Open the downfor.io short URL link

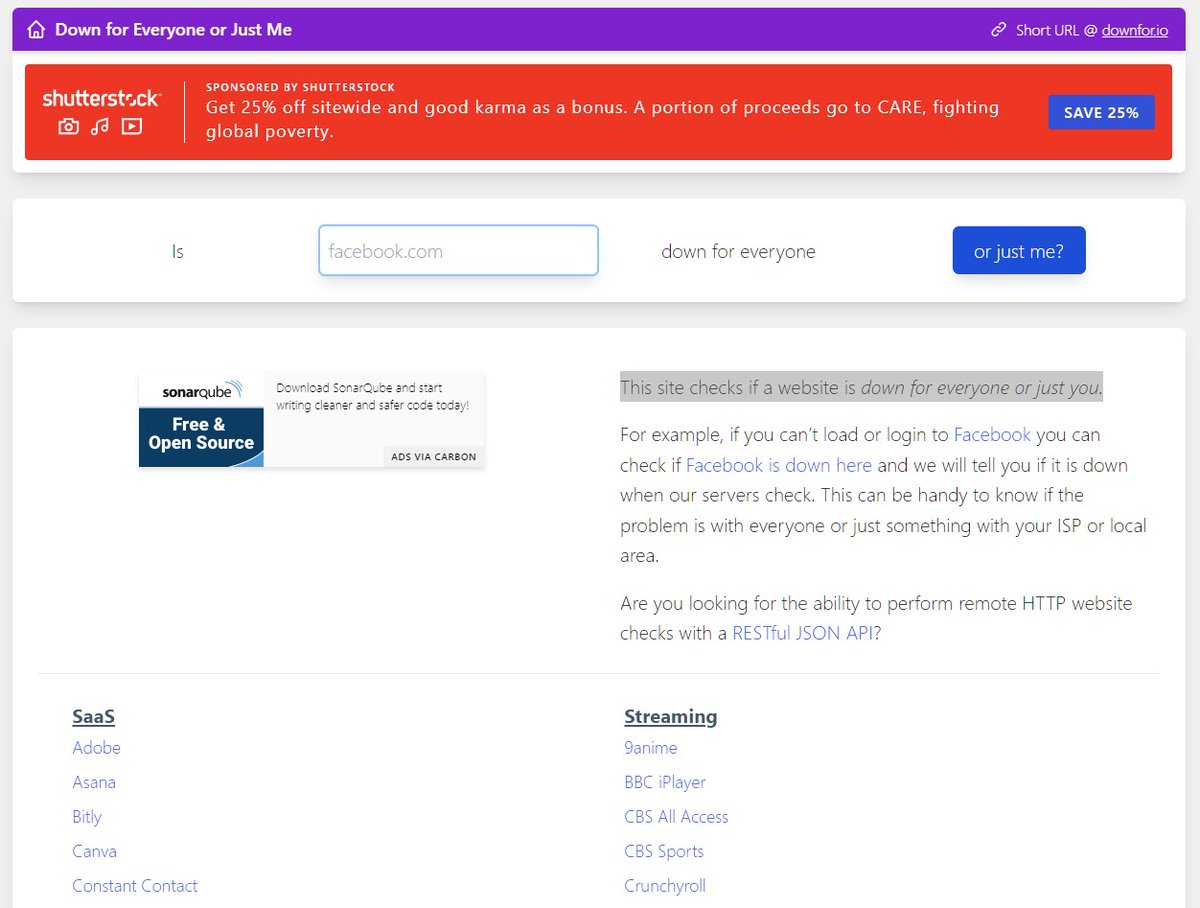[1135, 30]
